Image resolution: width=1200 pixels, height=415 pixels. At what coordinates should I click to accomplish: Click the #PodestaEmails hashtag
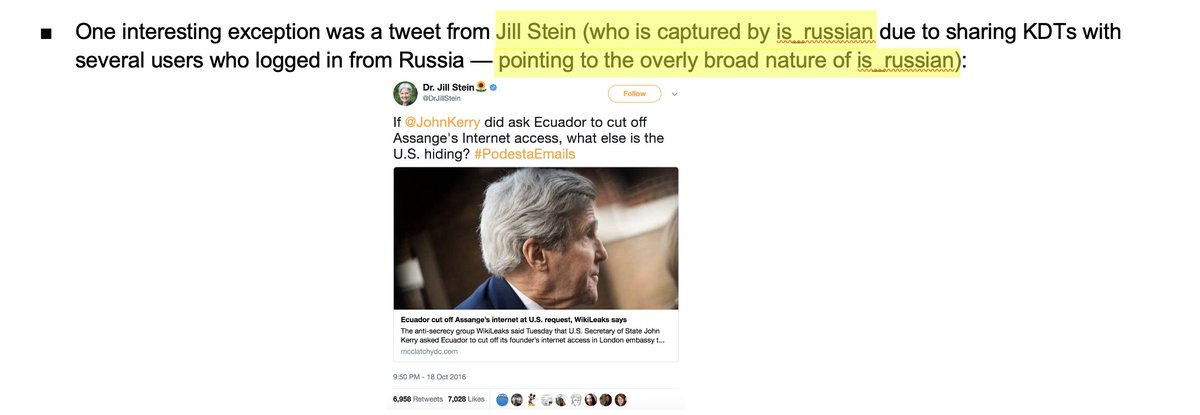pyautogui.click(x=527, y=154)
